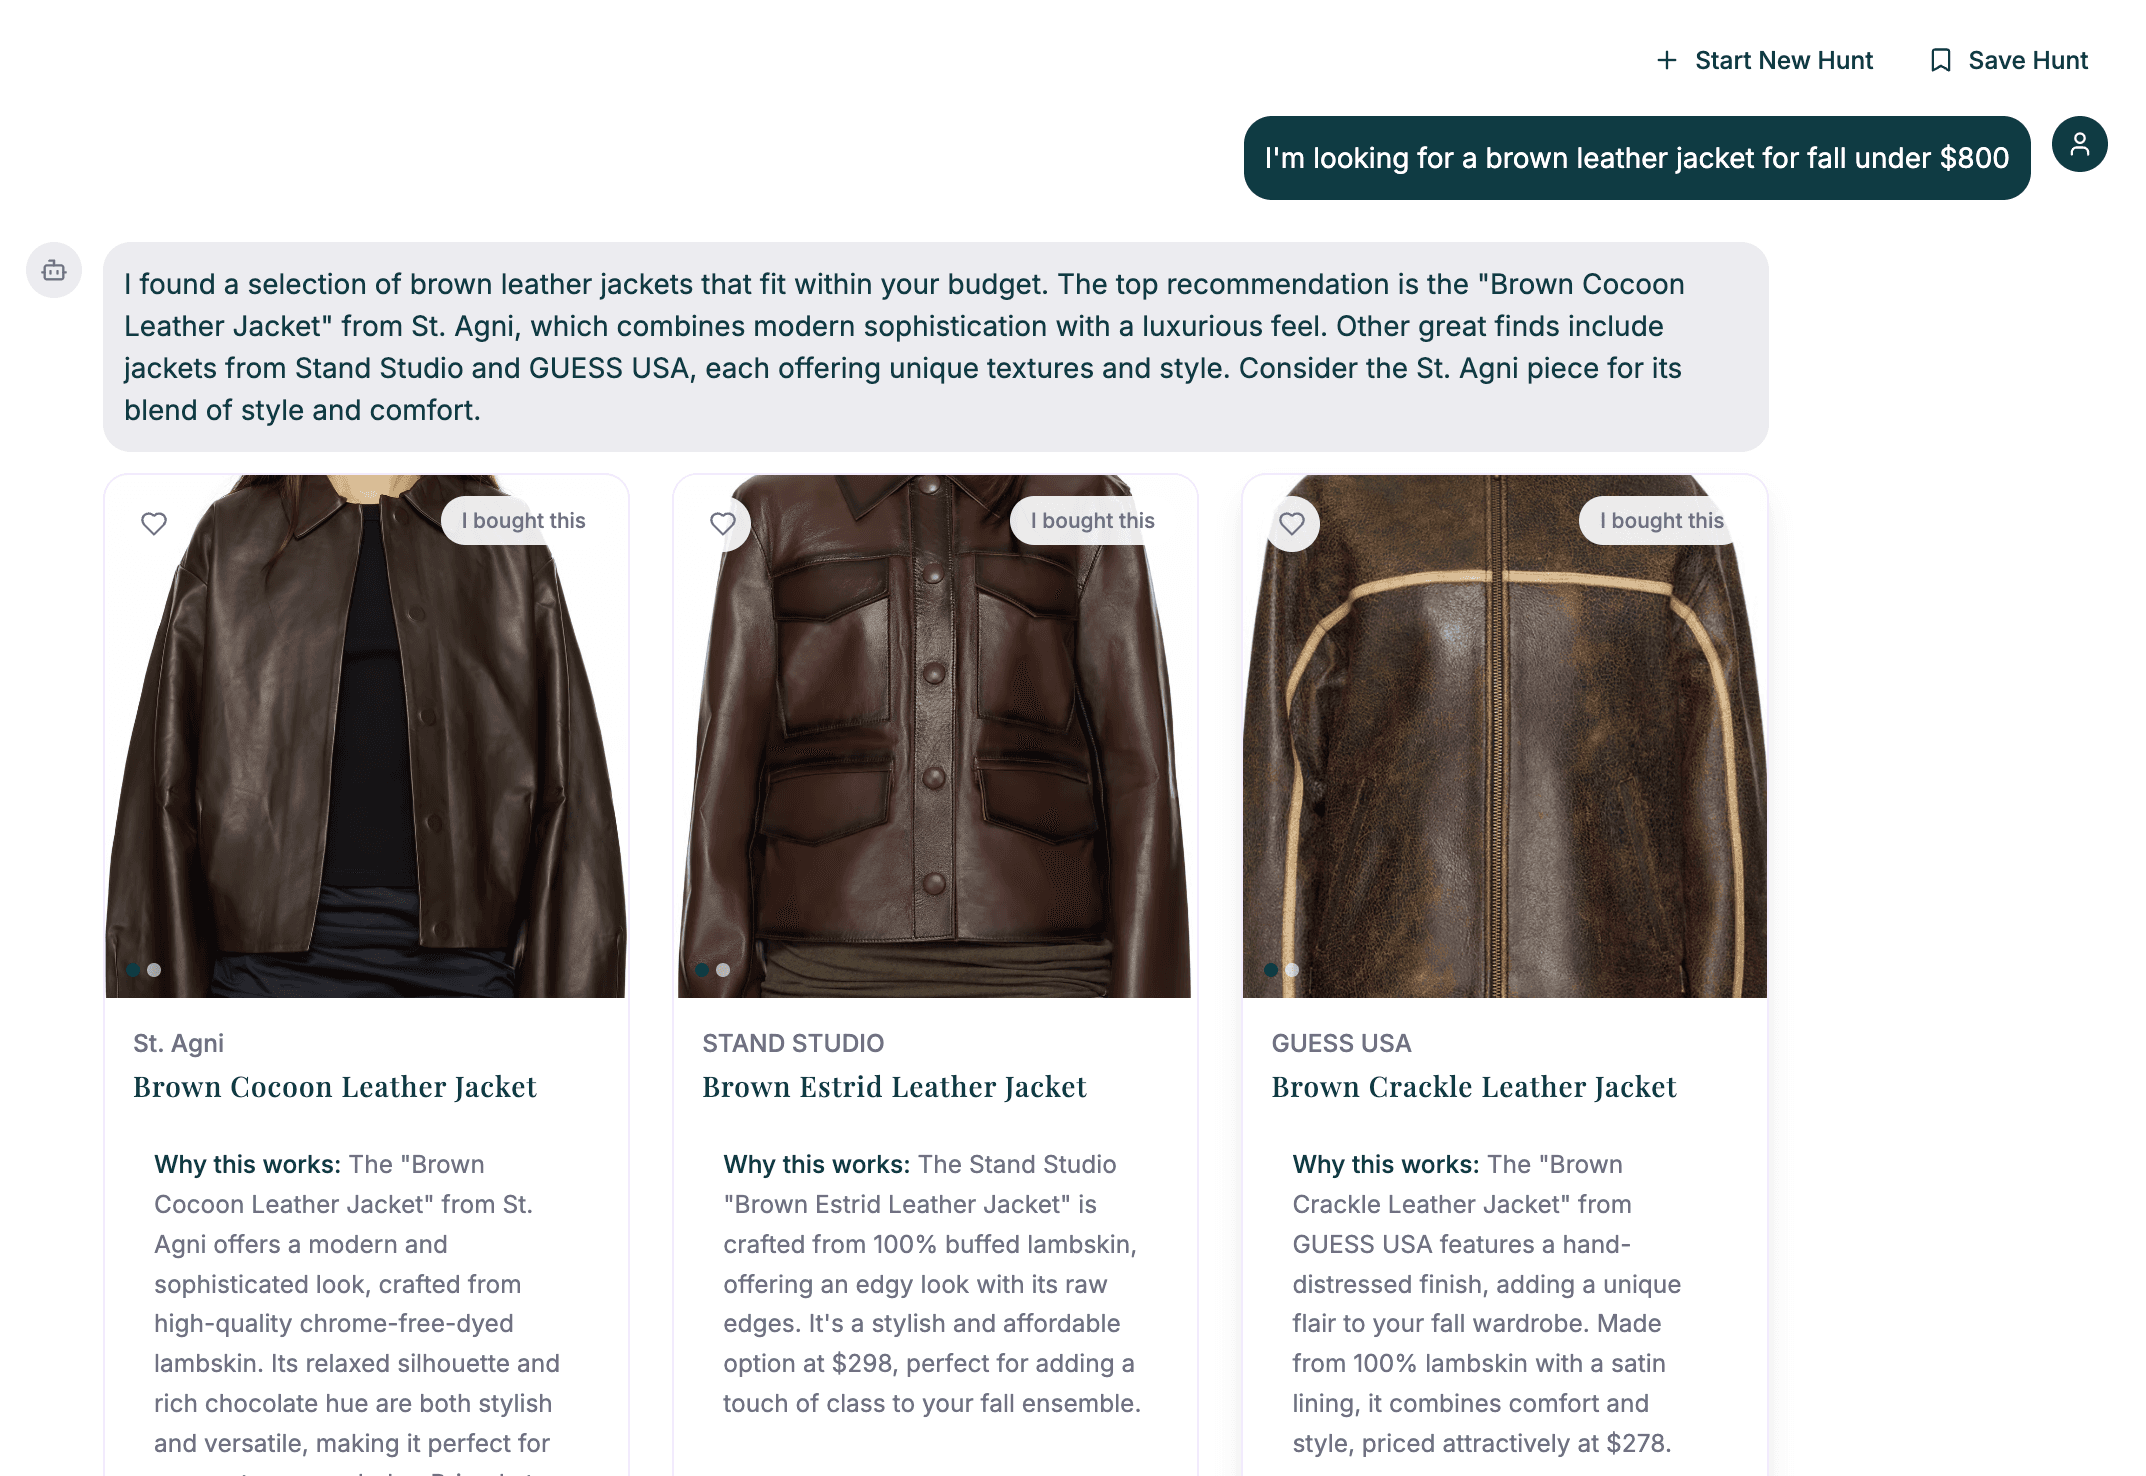Mark St. Agni jacket as "I bought this"
The image size is (2146, 1476).
click(523, 521)
